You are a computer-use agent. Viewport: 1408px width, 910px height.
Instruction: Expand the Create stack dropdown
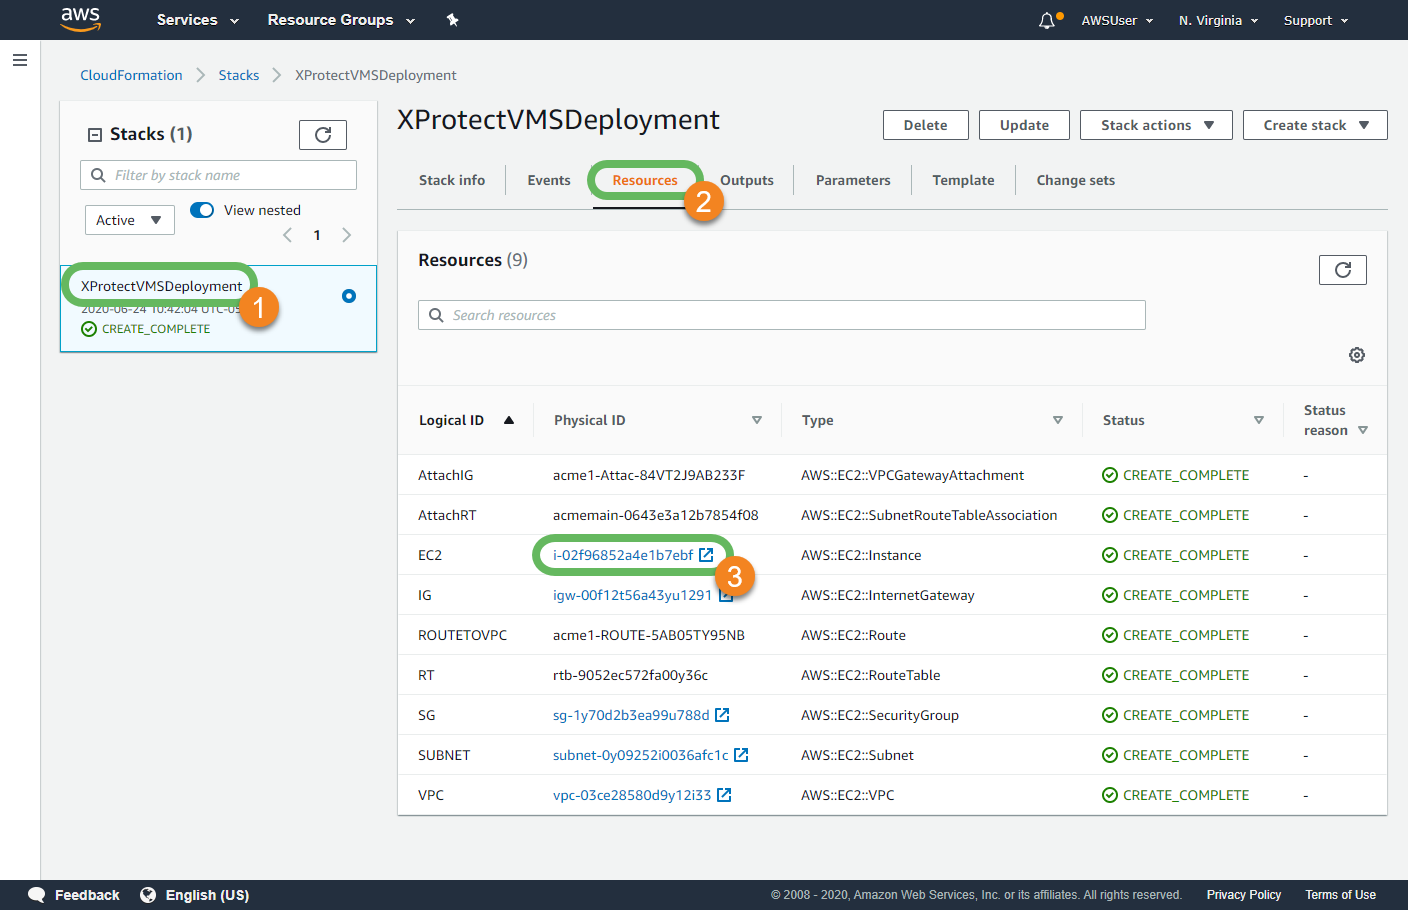1314,125
